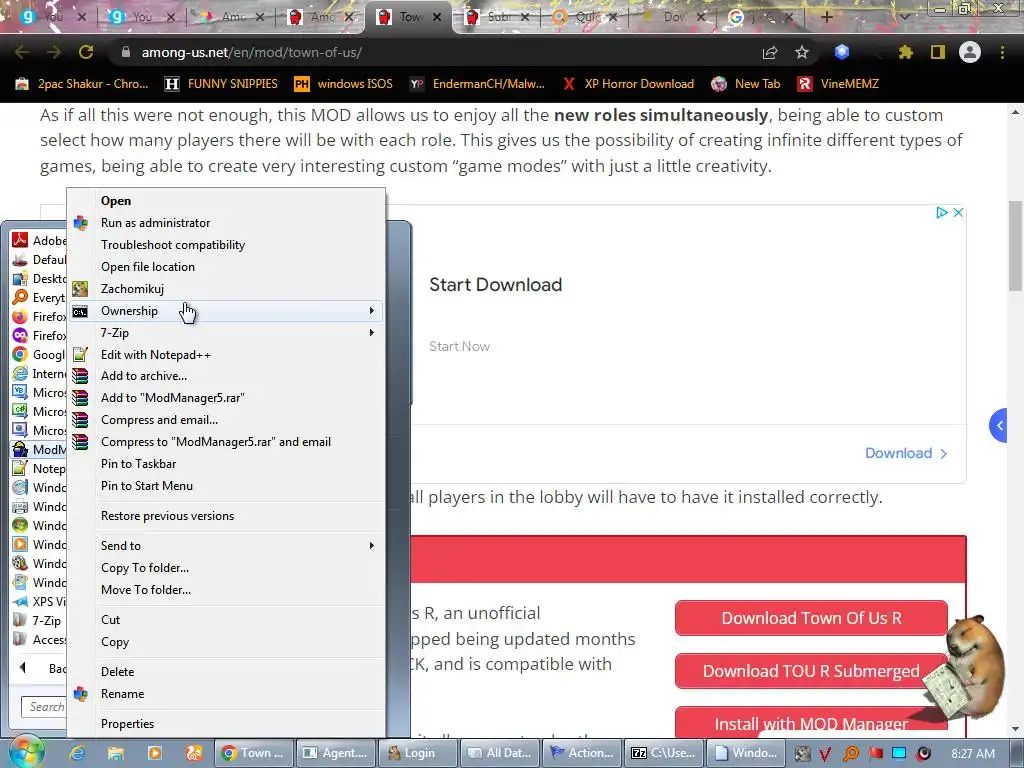The width and height of the screenshot is (1024, 768).
Task: Expand the Ownership submenu
Action: (x=226, y=311)
